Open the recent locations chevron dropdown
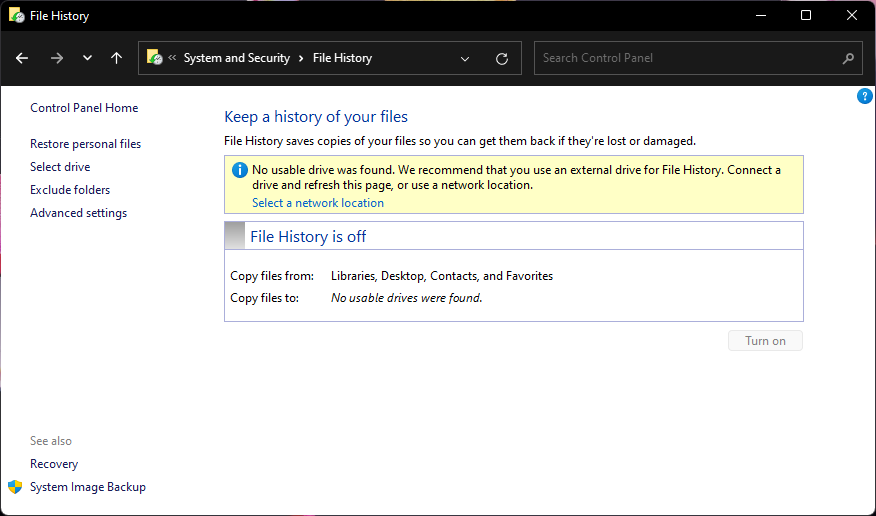 pyautogui.click(x=87, y=58)
